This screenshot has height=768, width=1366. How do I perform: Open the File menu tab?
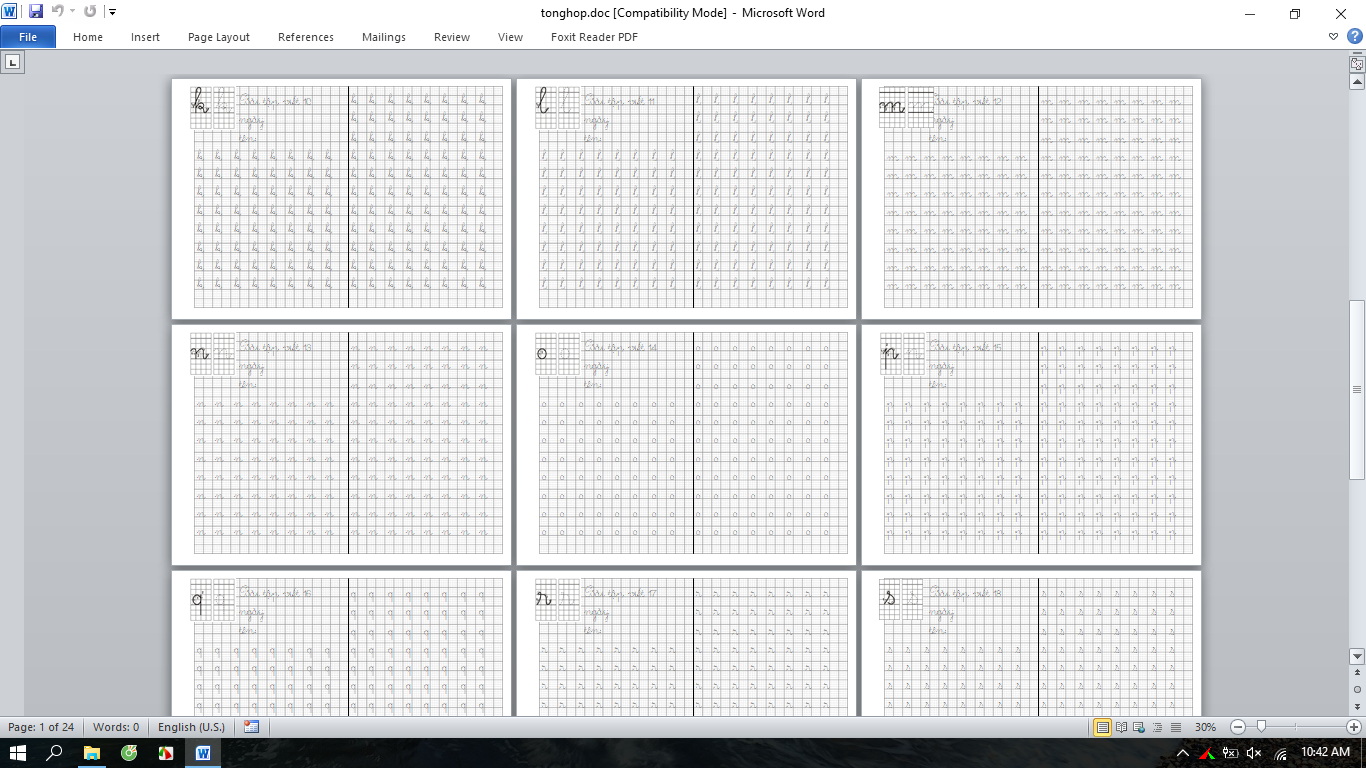28,37
